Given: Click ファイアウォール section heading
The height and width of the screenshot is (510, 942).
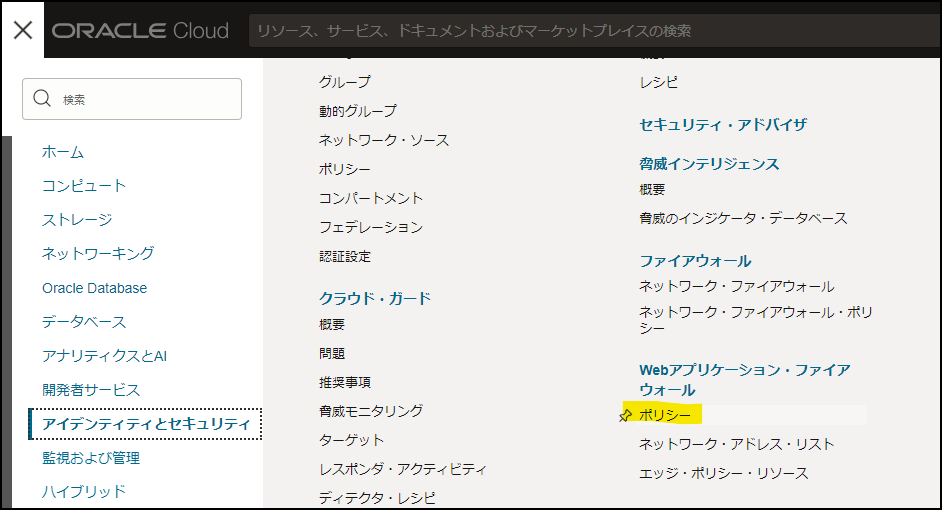Looking at the screenshot, I should pyautogui.click(x=695, y=261).
